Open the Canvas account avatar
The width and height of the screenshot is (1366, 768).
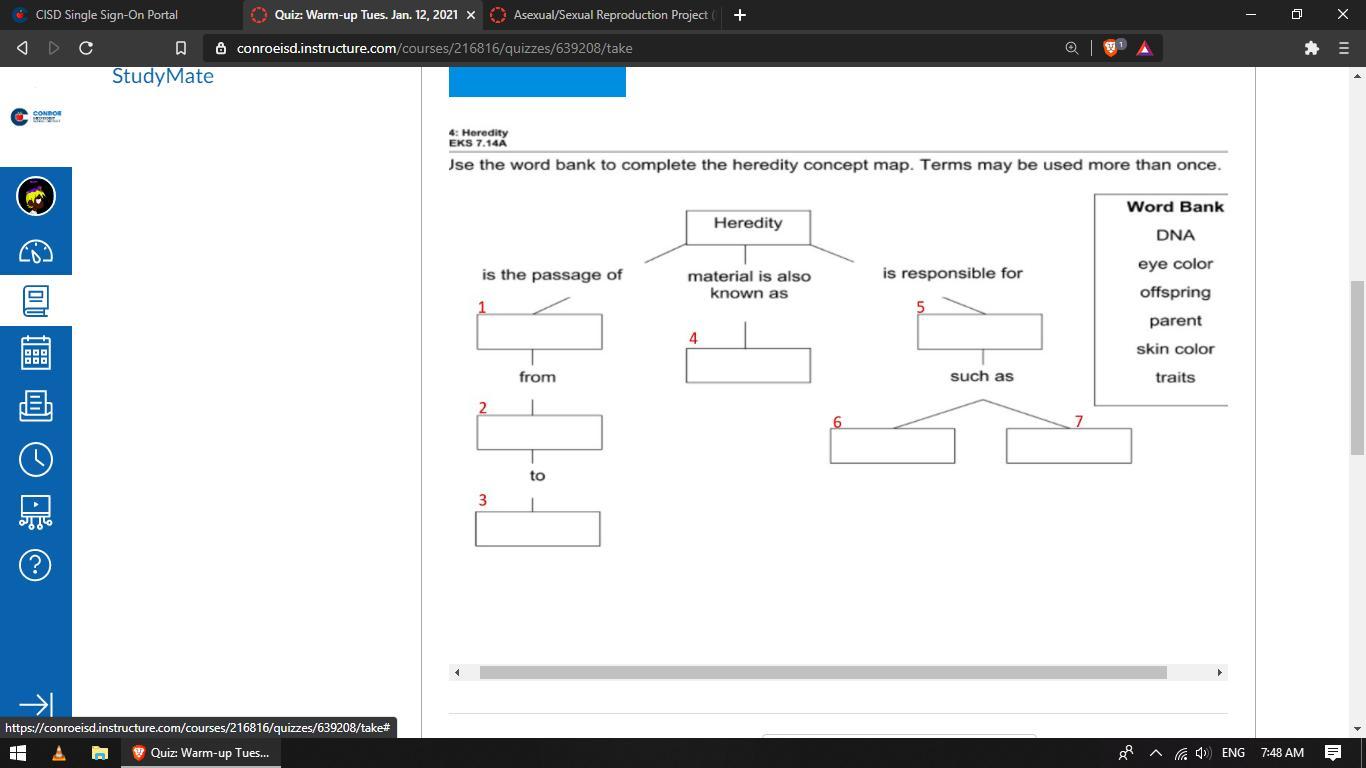click(x=36, y=196)
